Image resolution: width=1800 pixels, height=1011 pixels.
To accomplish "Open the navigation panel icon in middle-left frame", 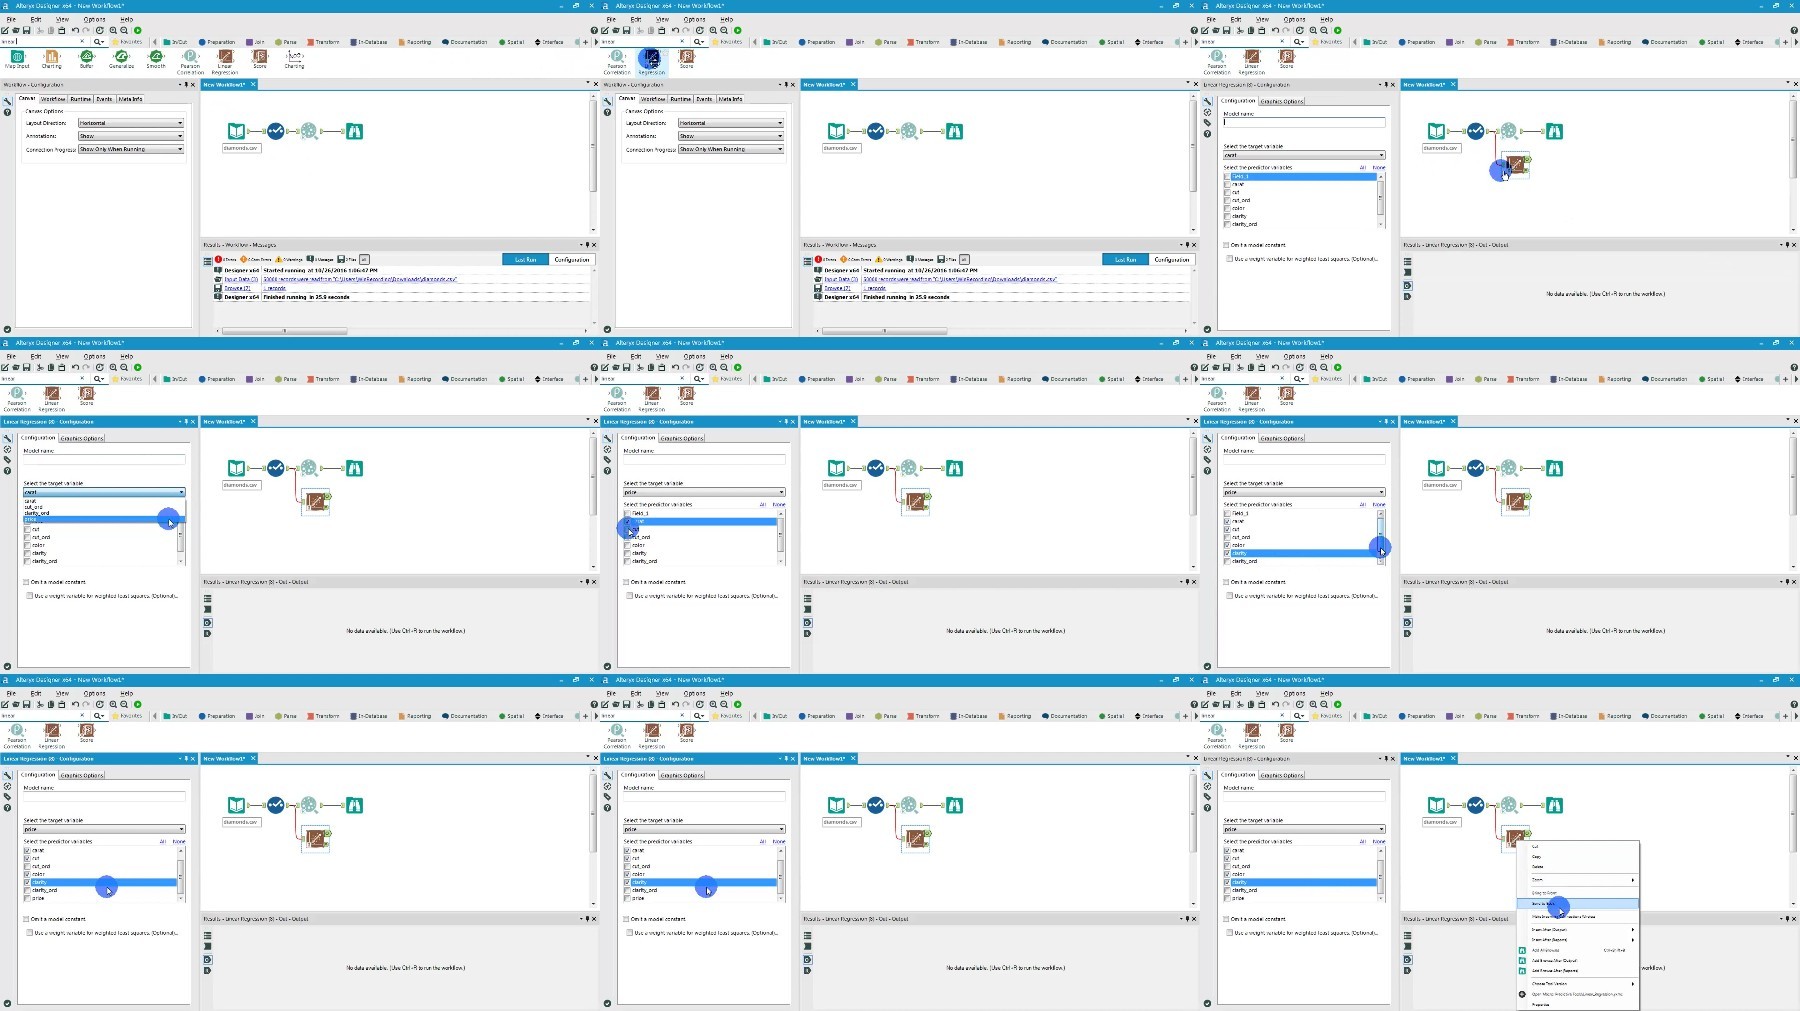I will [7, 449].
